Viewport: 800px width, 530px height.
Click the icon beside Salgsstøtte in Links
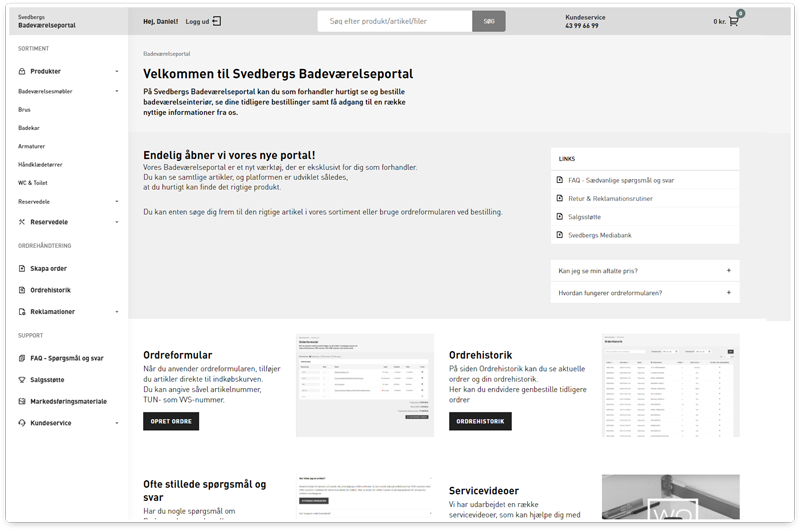pos(559,217)
